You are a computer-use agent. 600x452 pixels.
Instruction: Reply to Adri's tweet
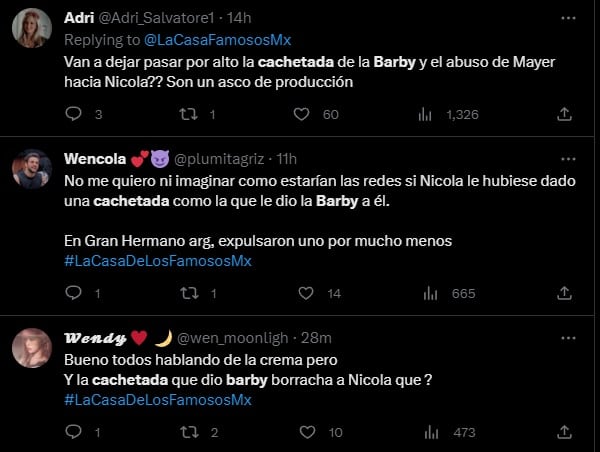[73, 115]
